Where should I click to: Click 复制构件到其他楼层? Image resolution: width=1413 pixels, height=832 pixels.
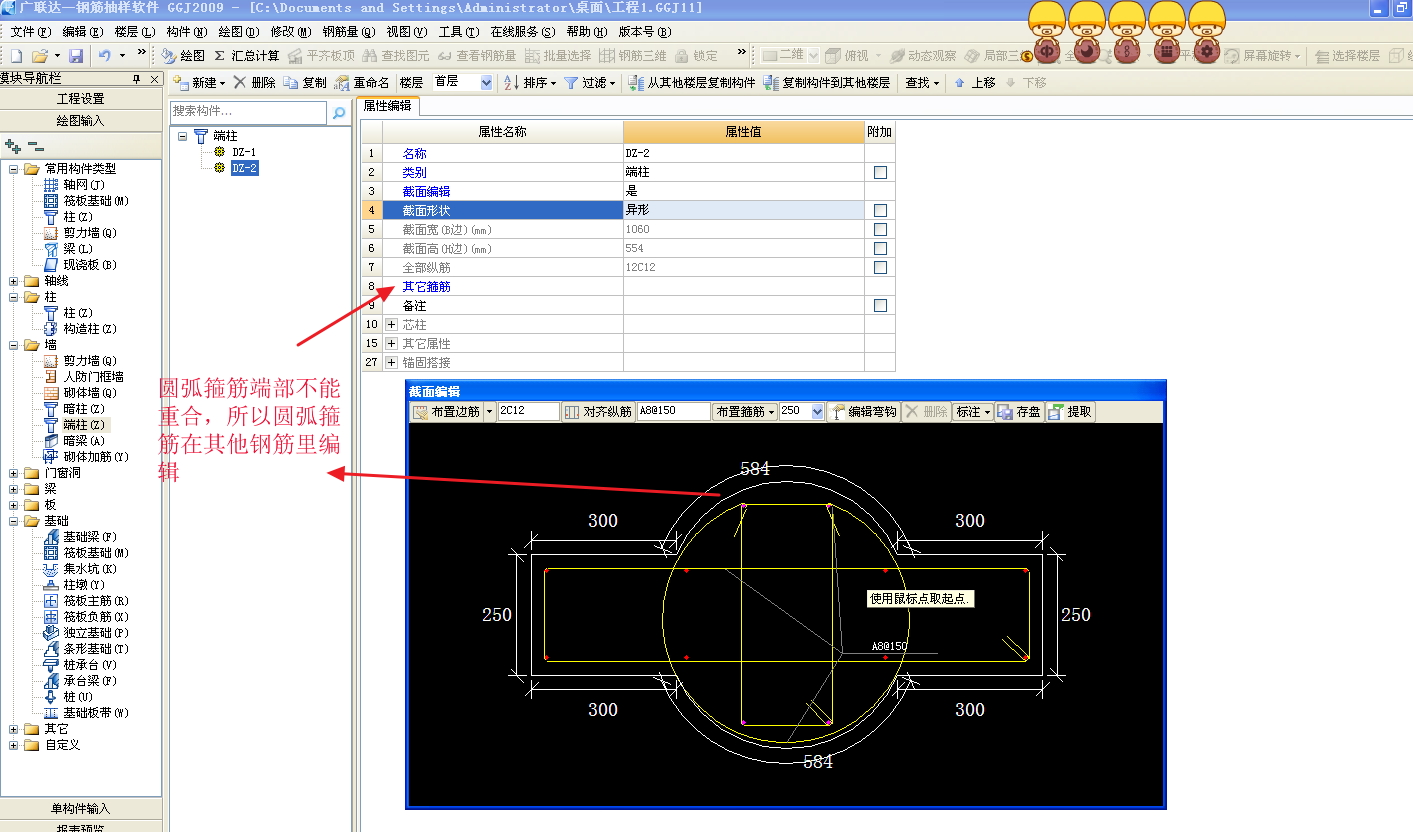(x=827, y=83)
